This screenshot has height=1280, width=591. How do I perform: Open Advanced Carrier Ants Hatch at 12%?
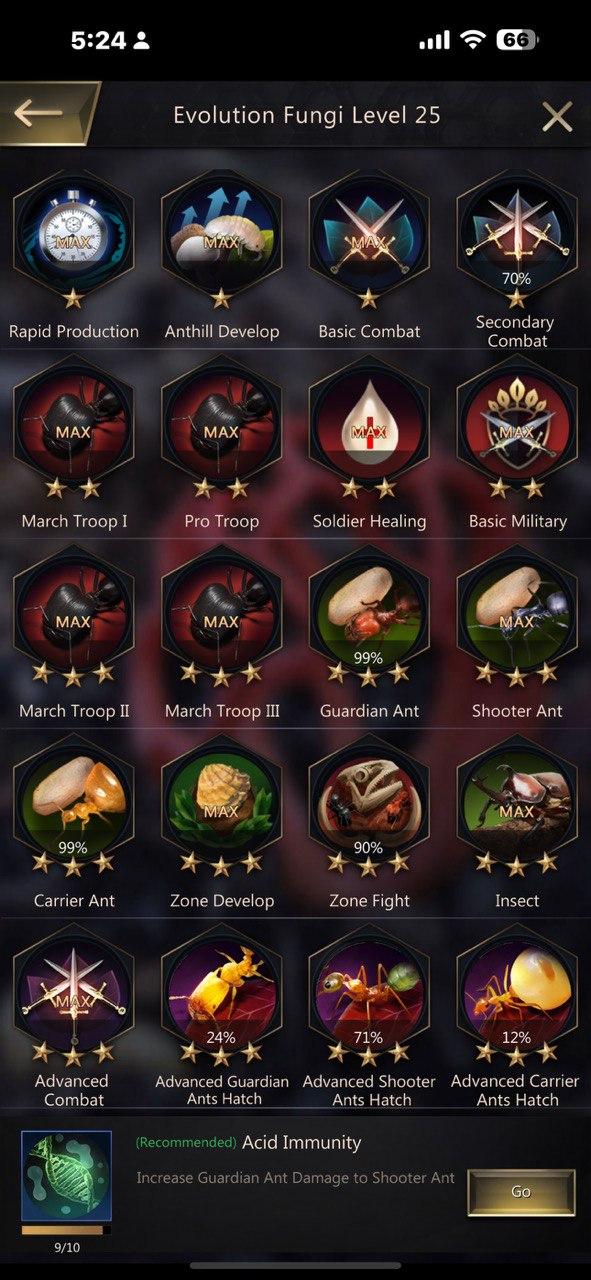pos(516,996)
